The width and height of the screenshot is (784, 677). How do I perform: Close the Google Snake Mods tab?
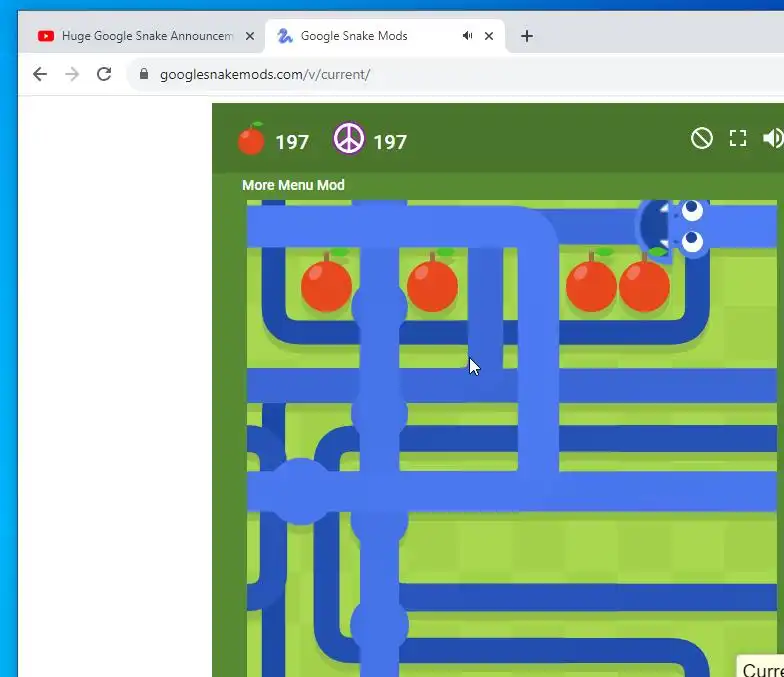tap(489, 36)
